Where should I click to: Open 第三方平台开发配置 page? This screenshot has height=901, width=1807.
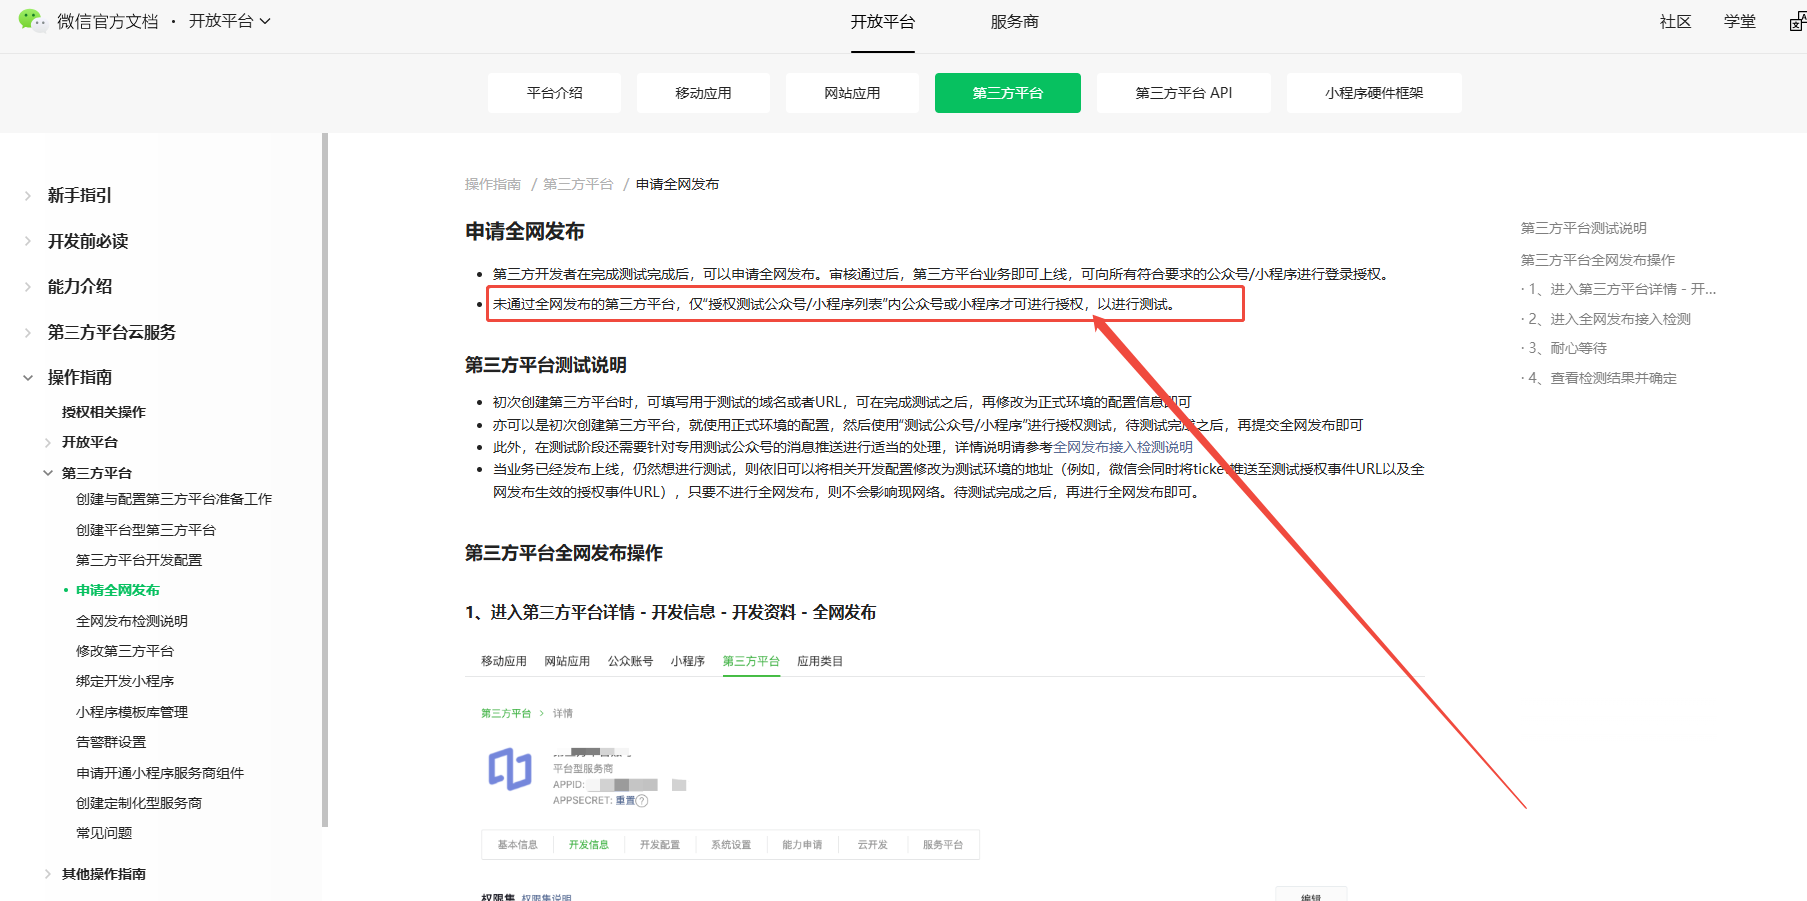click(139, 560)
